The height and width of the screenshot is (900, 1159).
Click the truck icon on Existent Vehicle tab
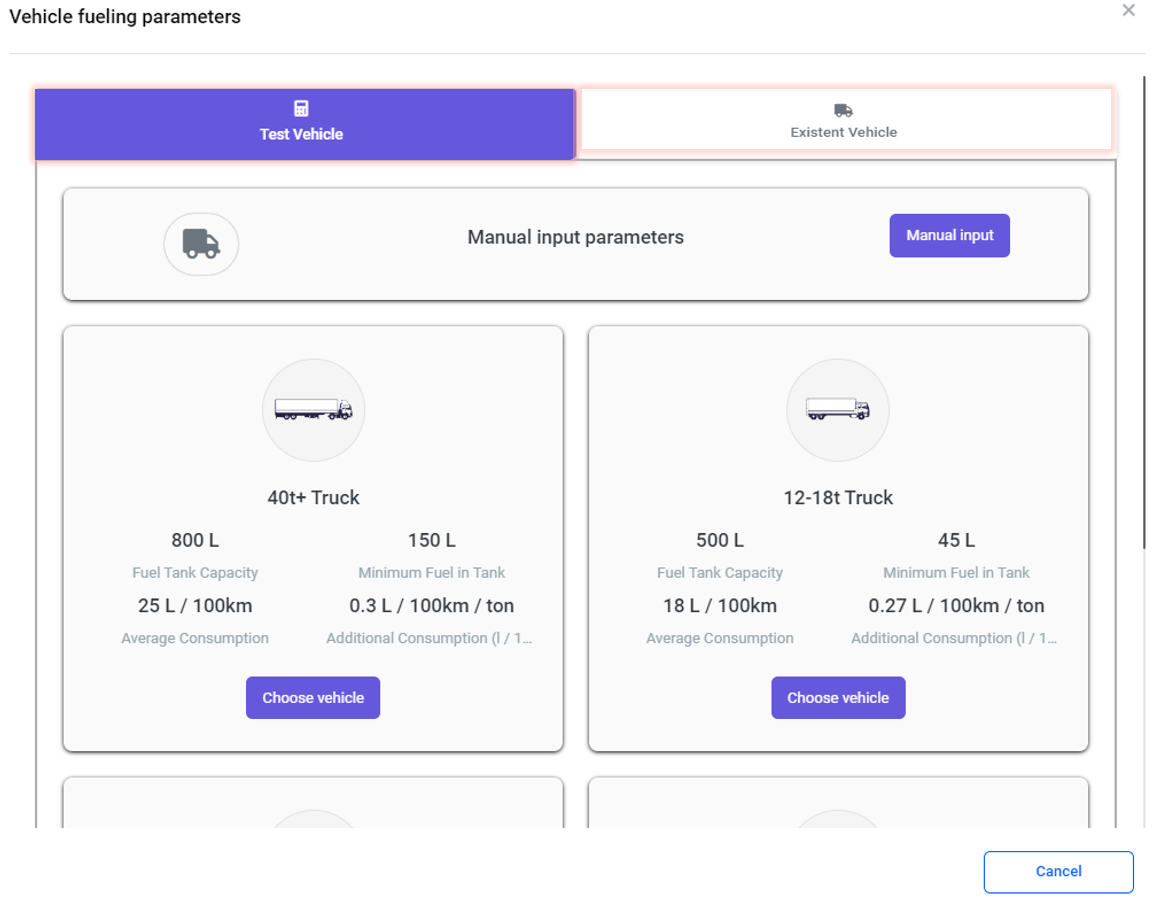point(843,111)
